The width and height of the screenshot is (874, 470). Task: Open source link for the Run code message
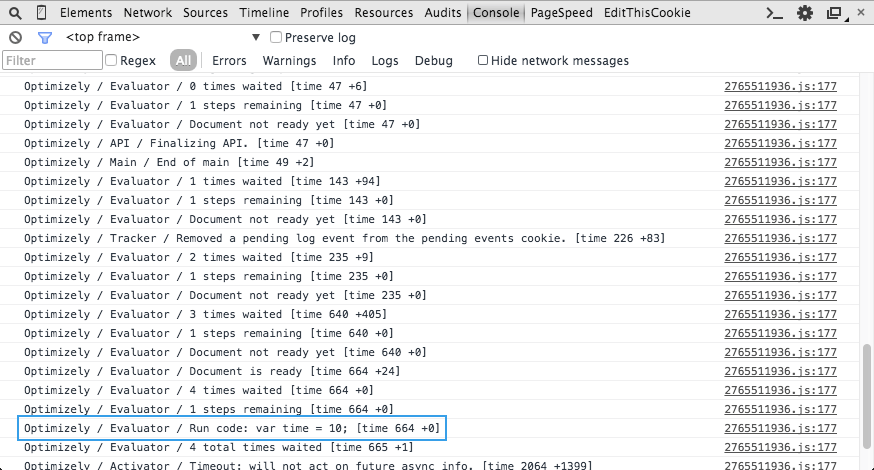780,429
